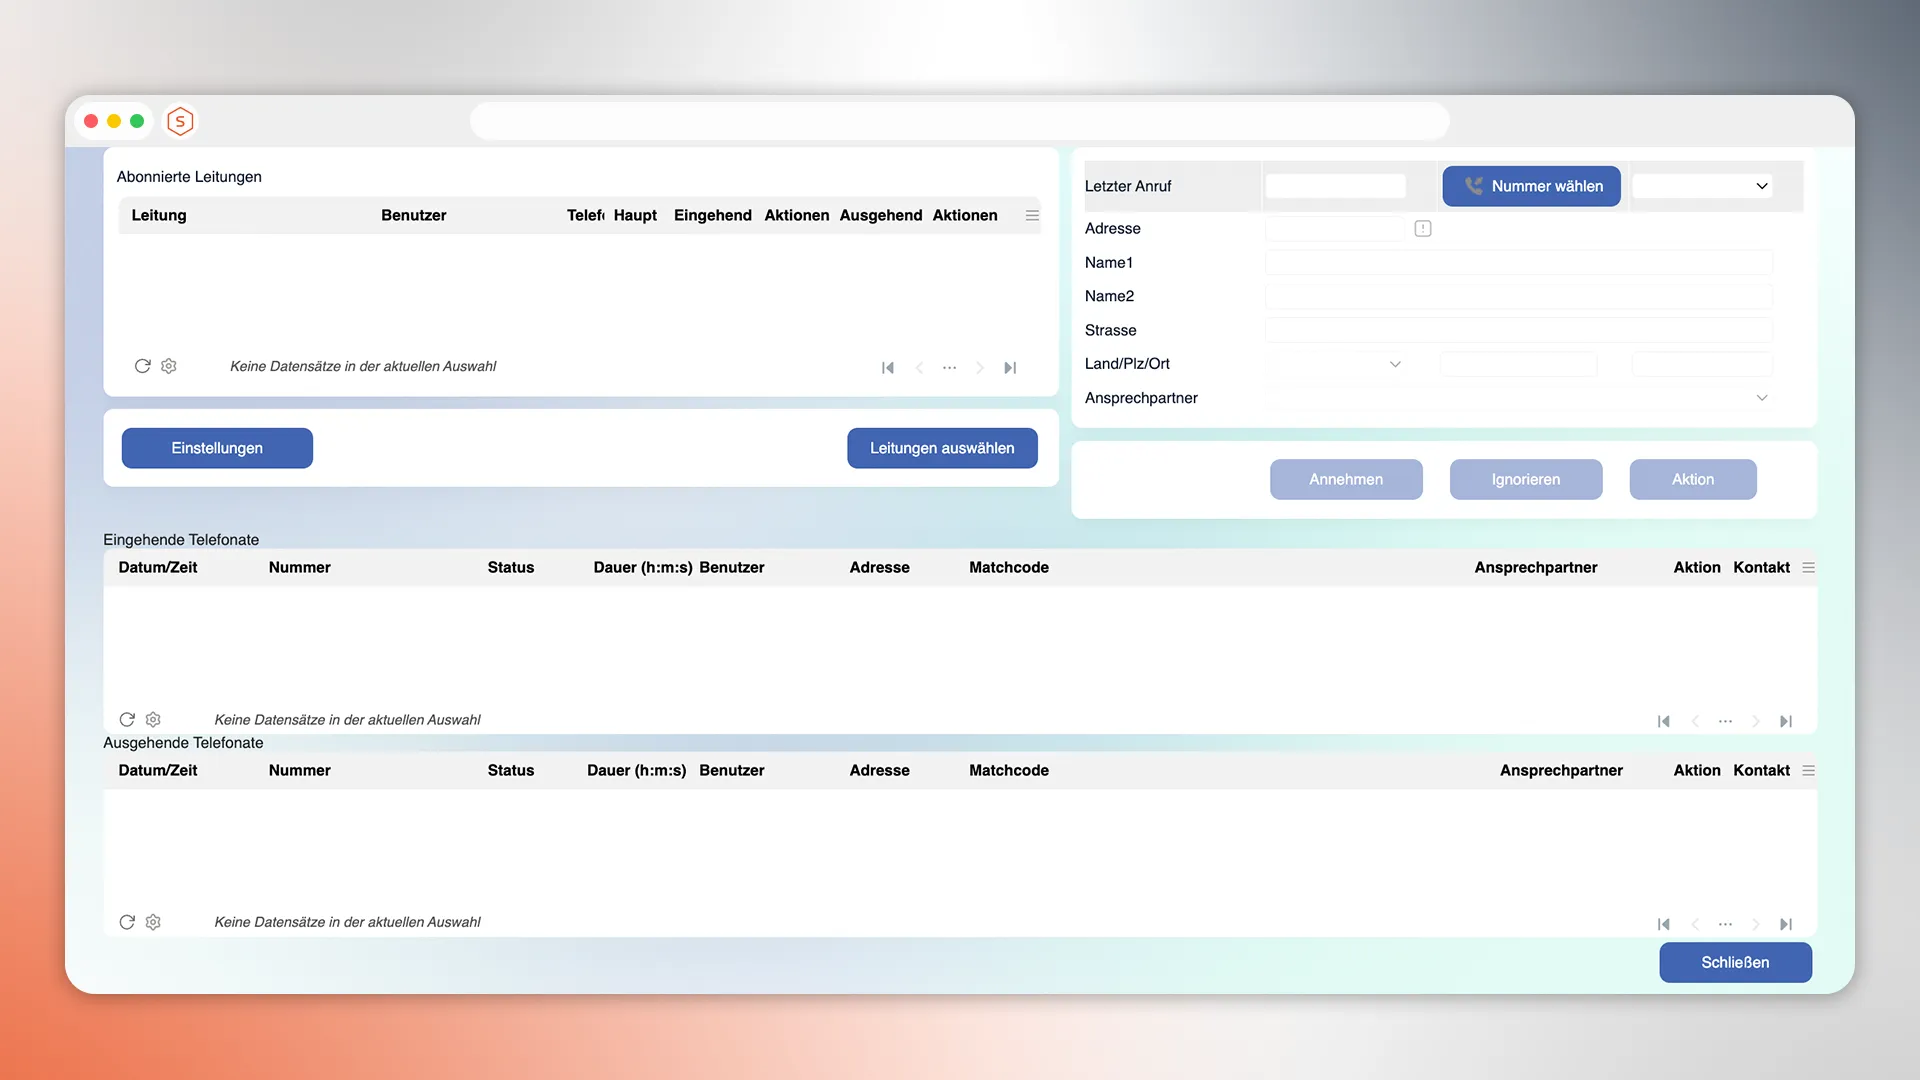This screenshot has height=1080, width=1920.
Task: Click the app logo in the title bar
Action: (180, 121)
